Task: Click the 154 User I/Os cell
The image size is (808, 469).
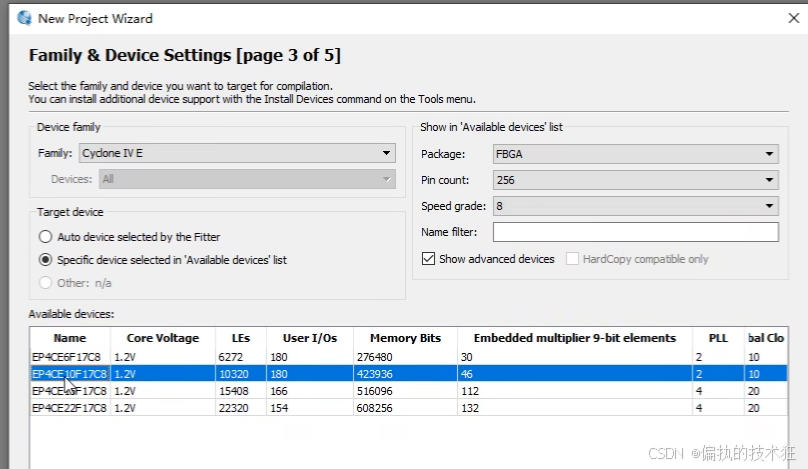Action: click(x=310, y=408)
